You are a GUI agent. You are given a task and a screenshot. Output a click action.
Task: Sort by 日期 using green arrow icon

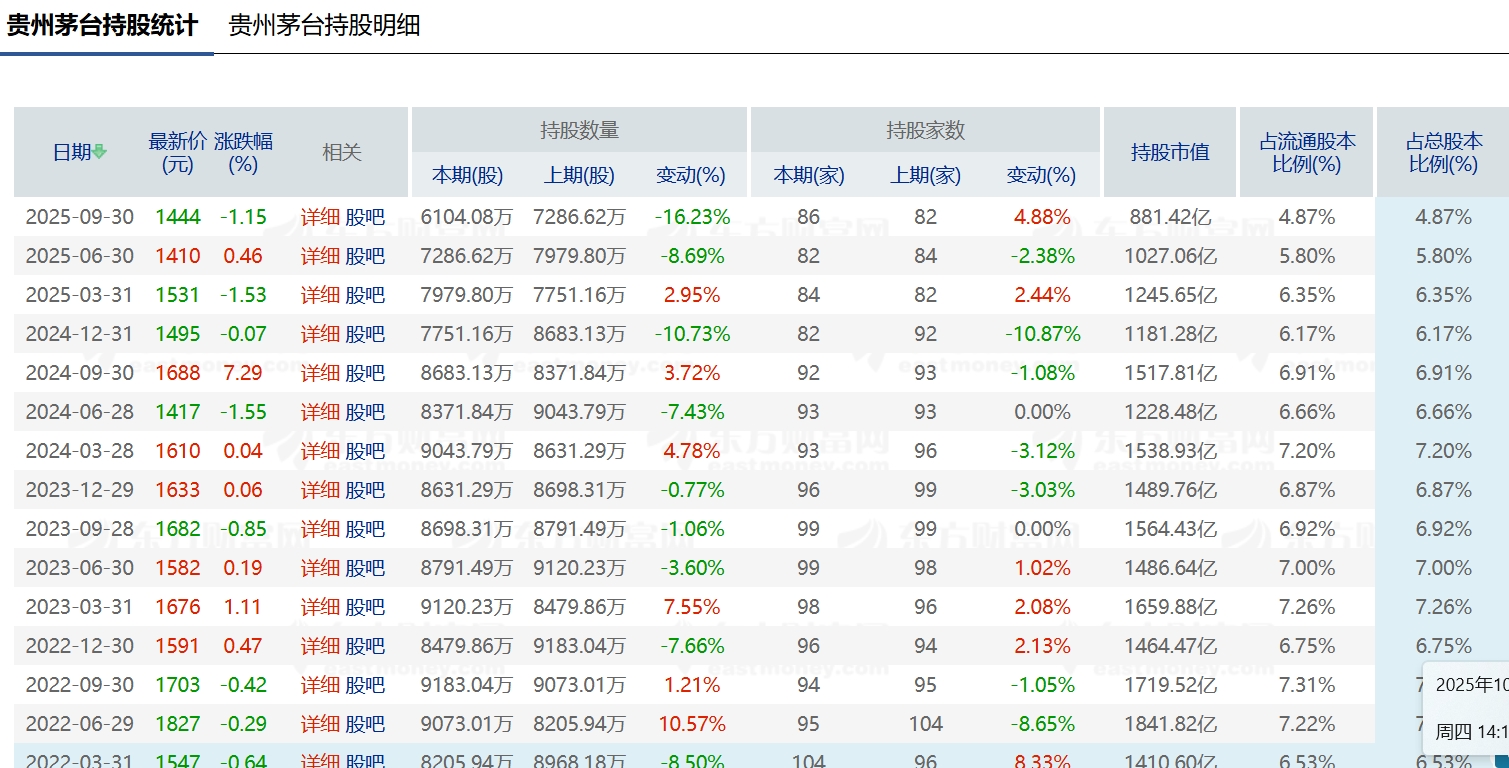click(99, 152)
